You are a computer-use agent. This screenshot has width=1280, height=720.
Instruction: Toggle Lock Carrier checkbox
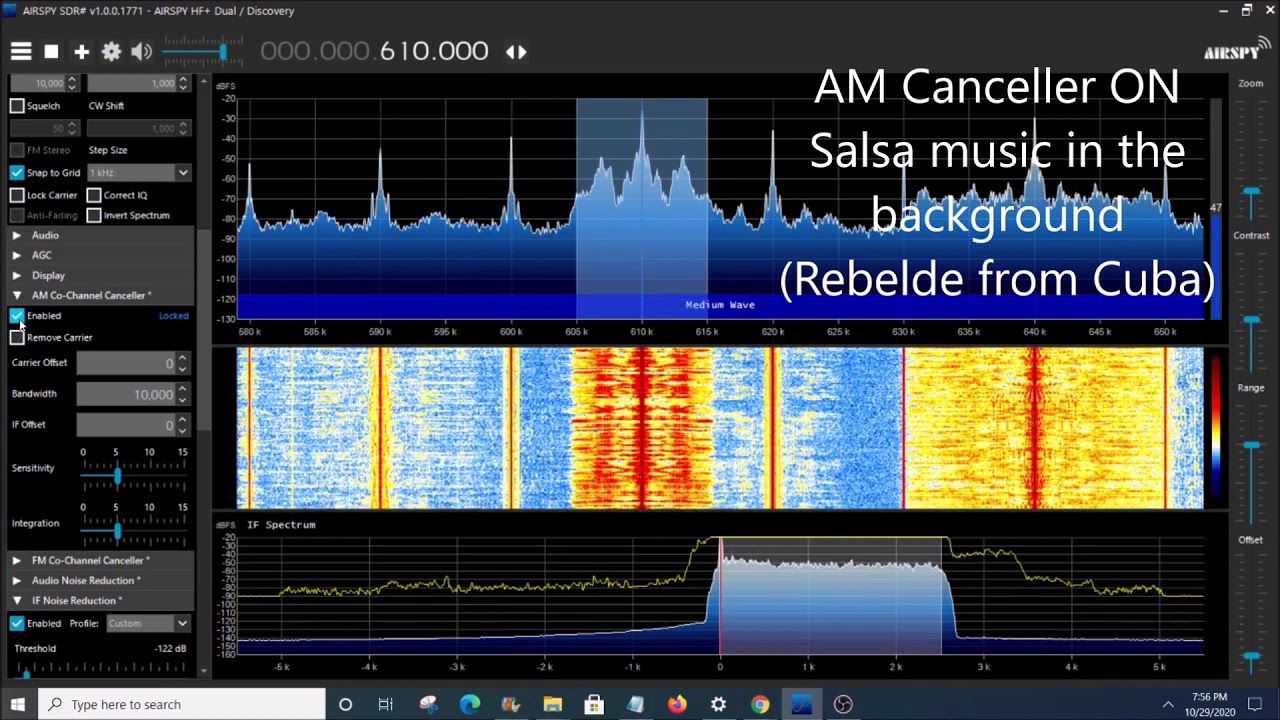(x=17, y=195)
